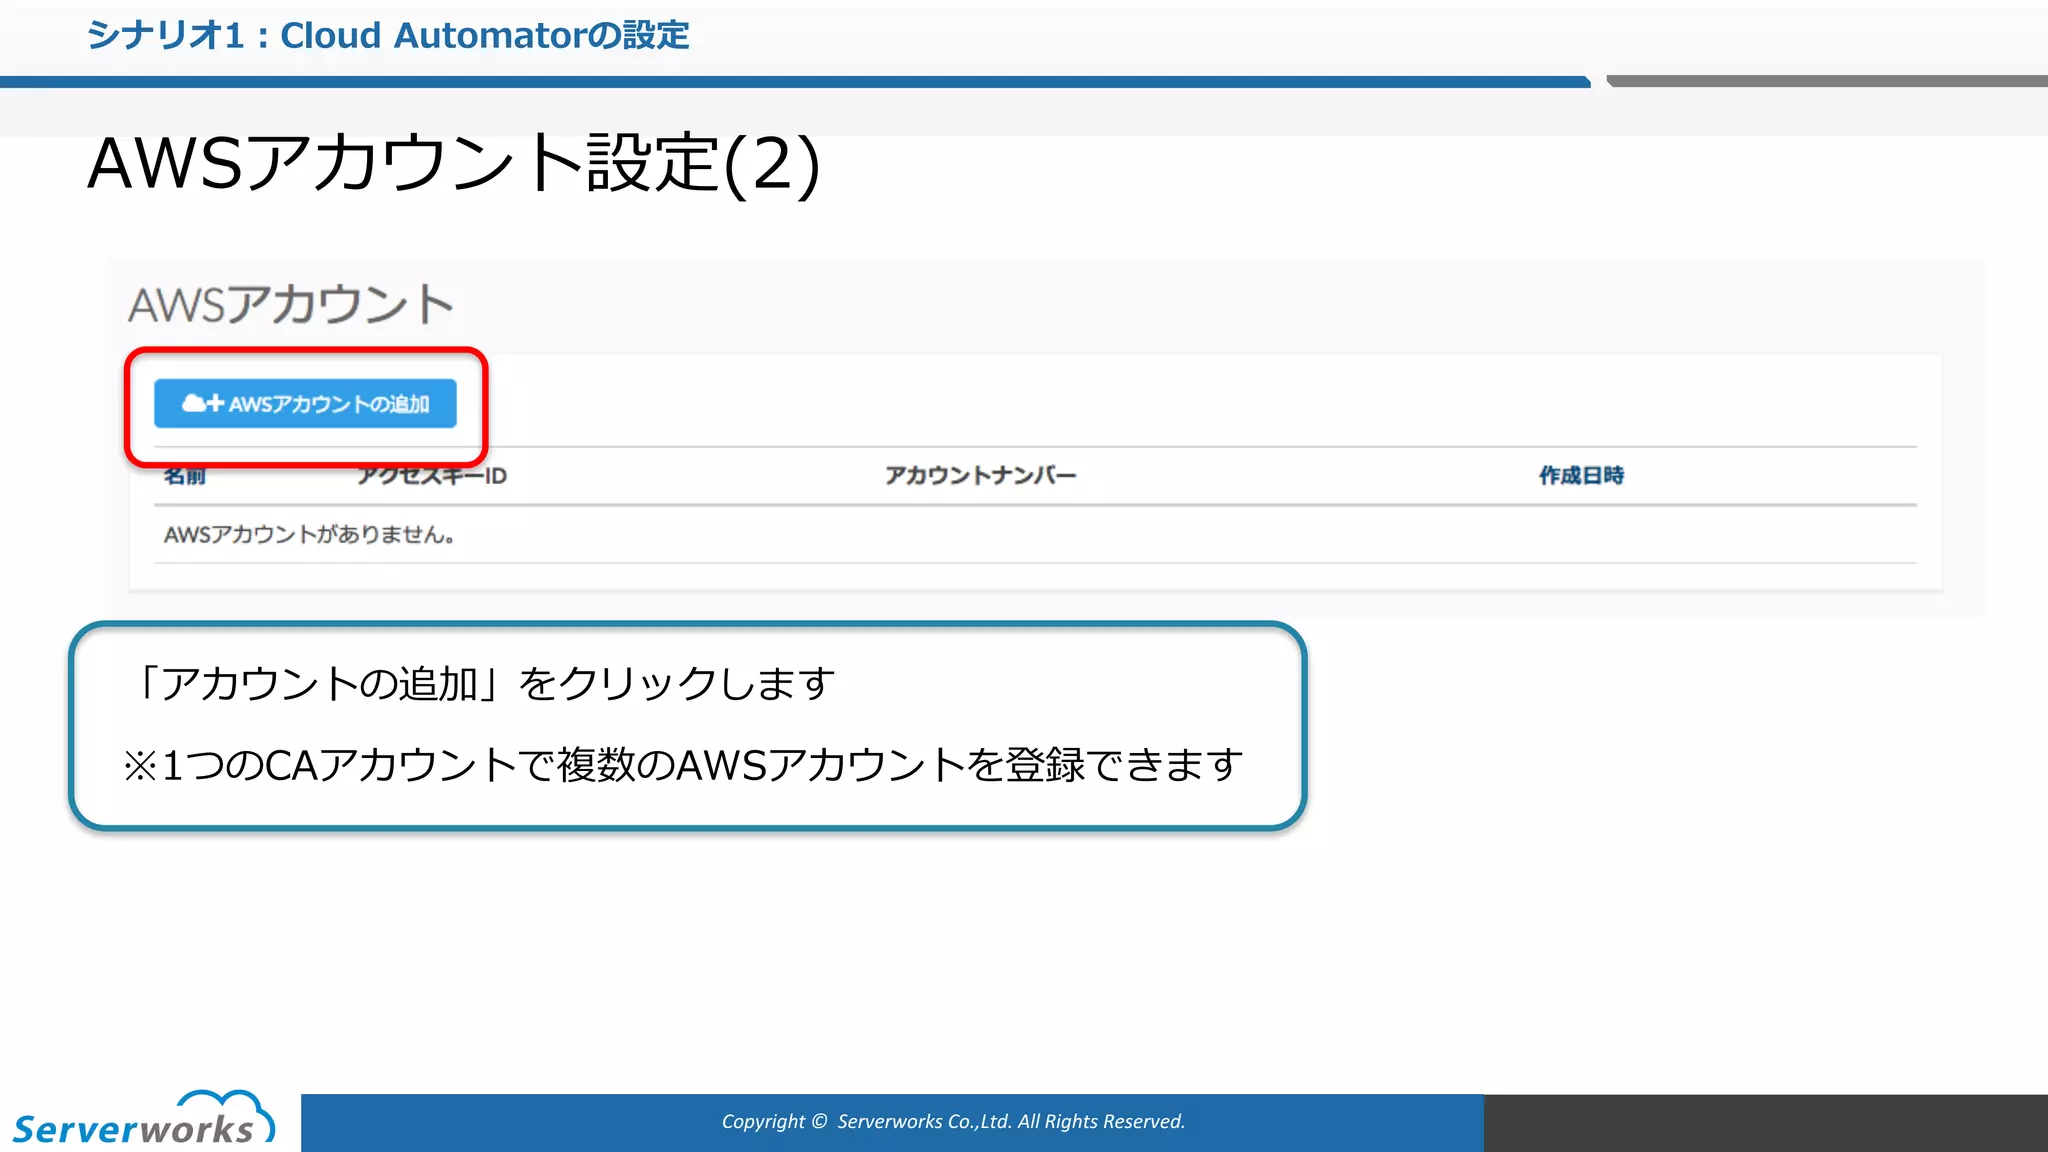
Task: Click the Copyright Serverworks footer text
Action: click(953, 1122)
